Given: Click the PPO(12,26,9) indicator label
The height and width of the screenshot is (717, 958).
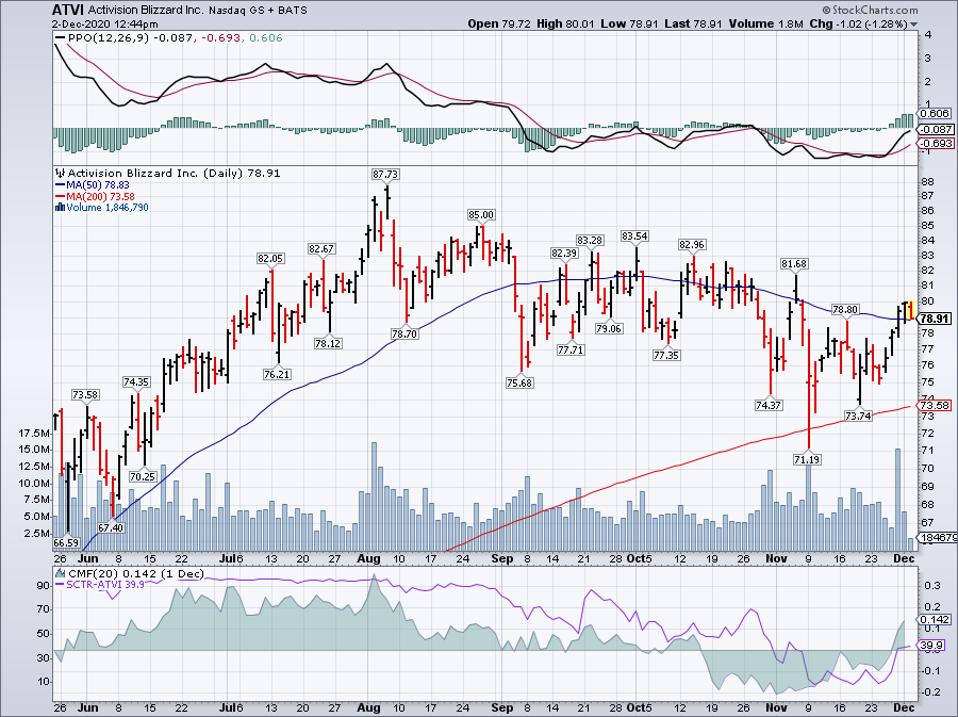Looking at the screenshot, I should click(108, 38).
